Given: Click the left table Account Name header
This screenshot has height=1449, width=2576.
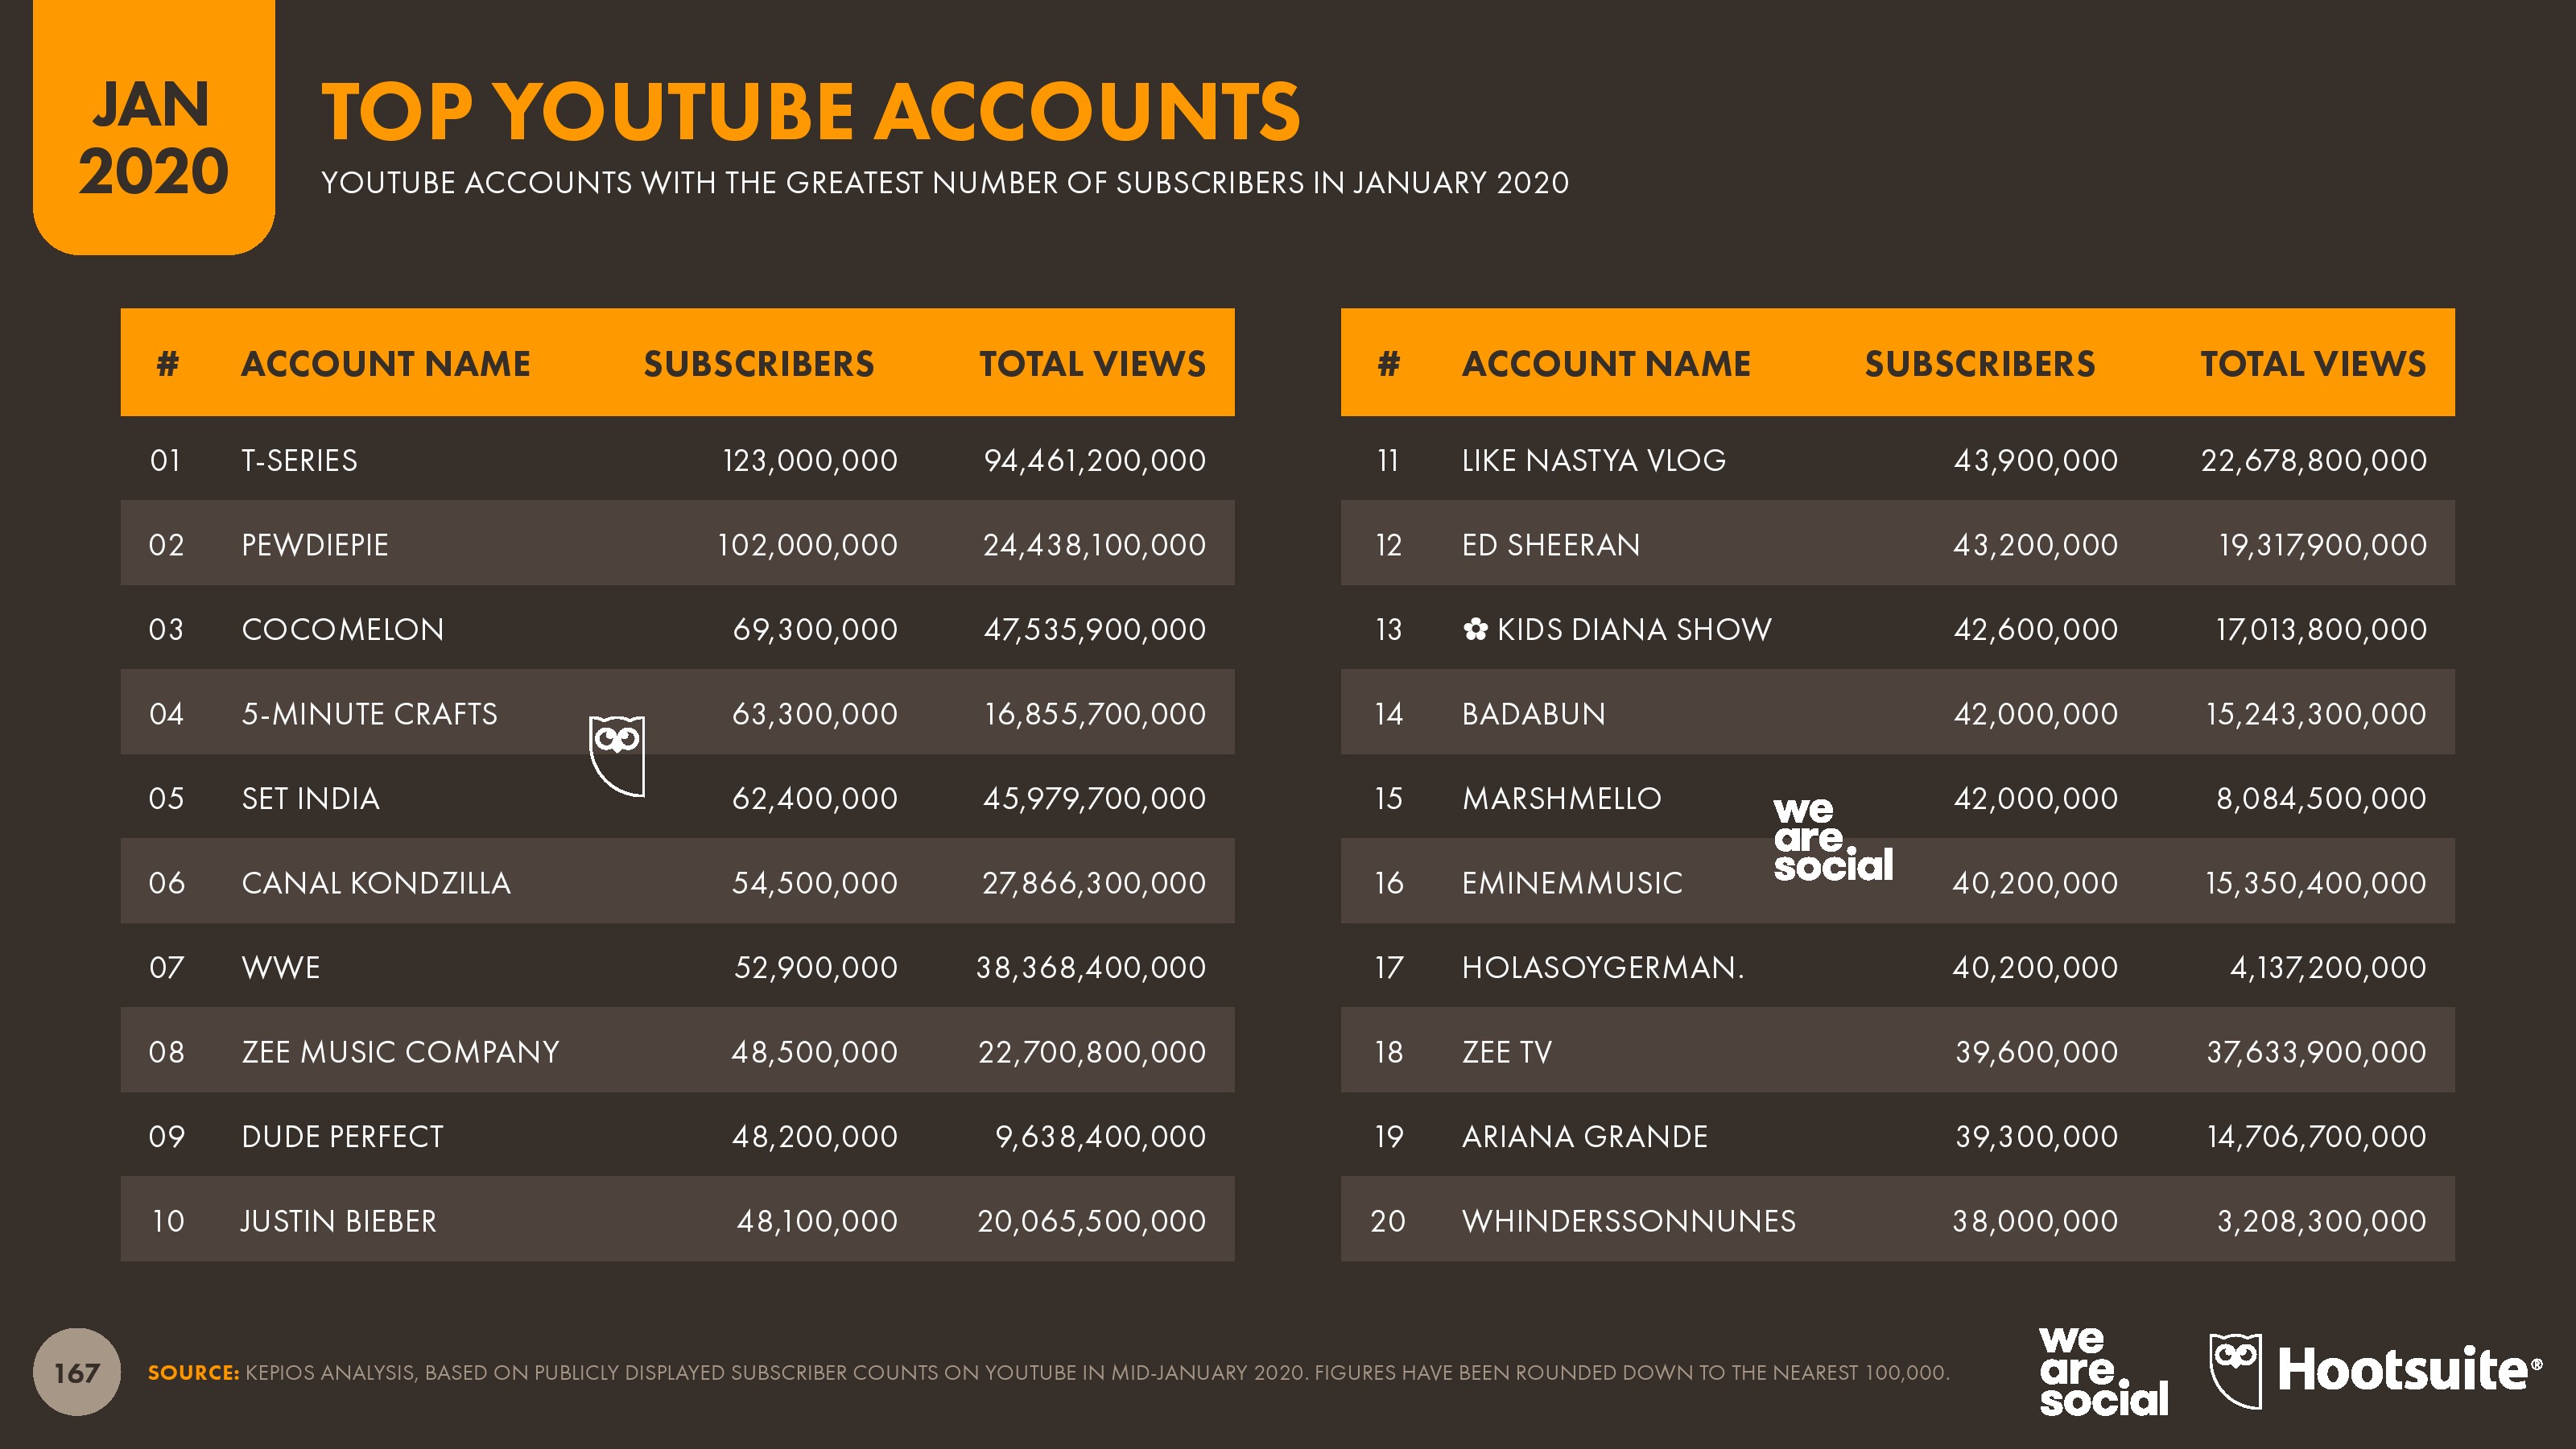Looking at the screenshot, I should click(x=385, y=364).
